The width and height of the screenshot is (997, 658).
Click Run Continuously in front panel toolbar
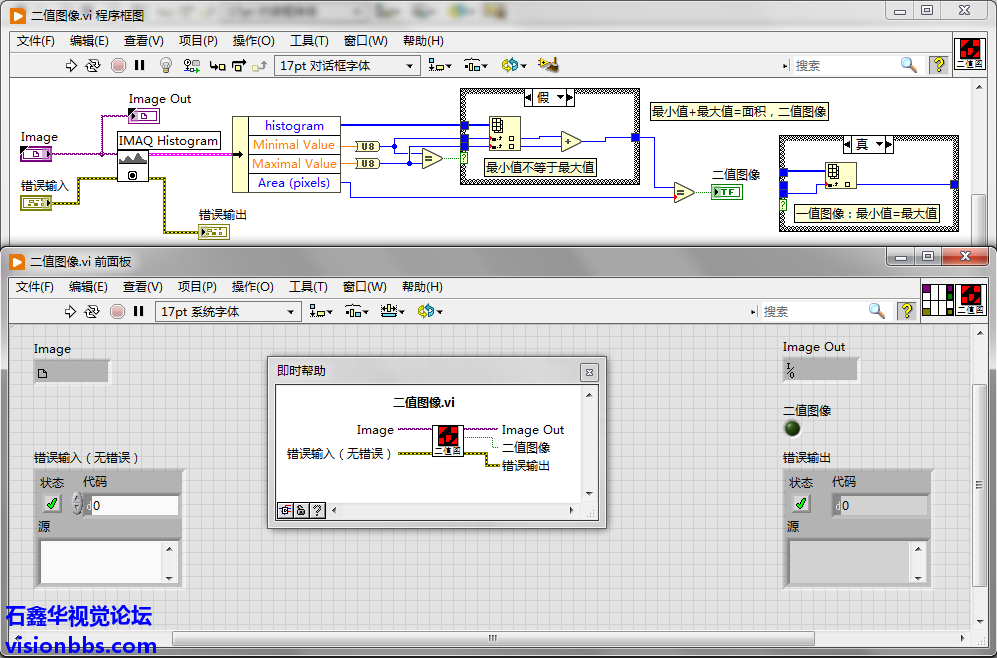click(92, 312)
